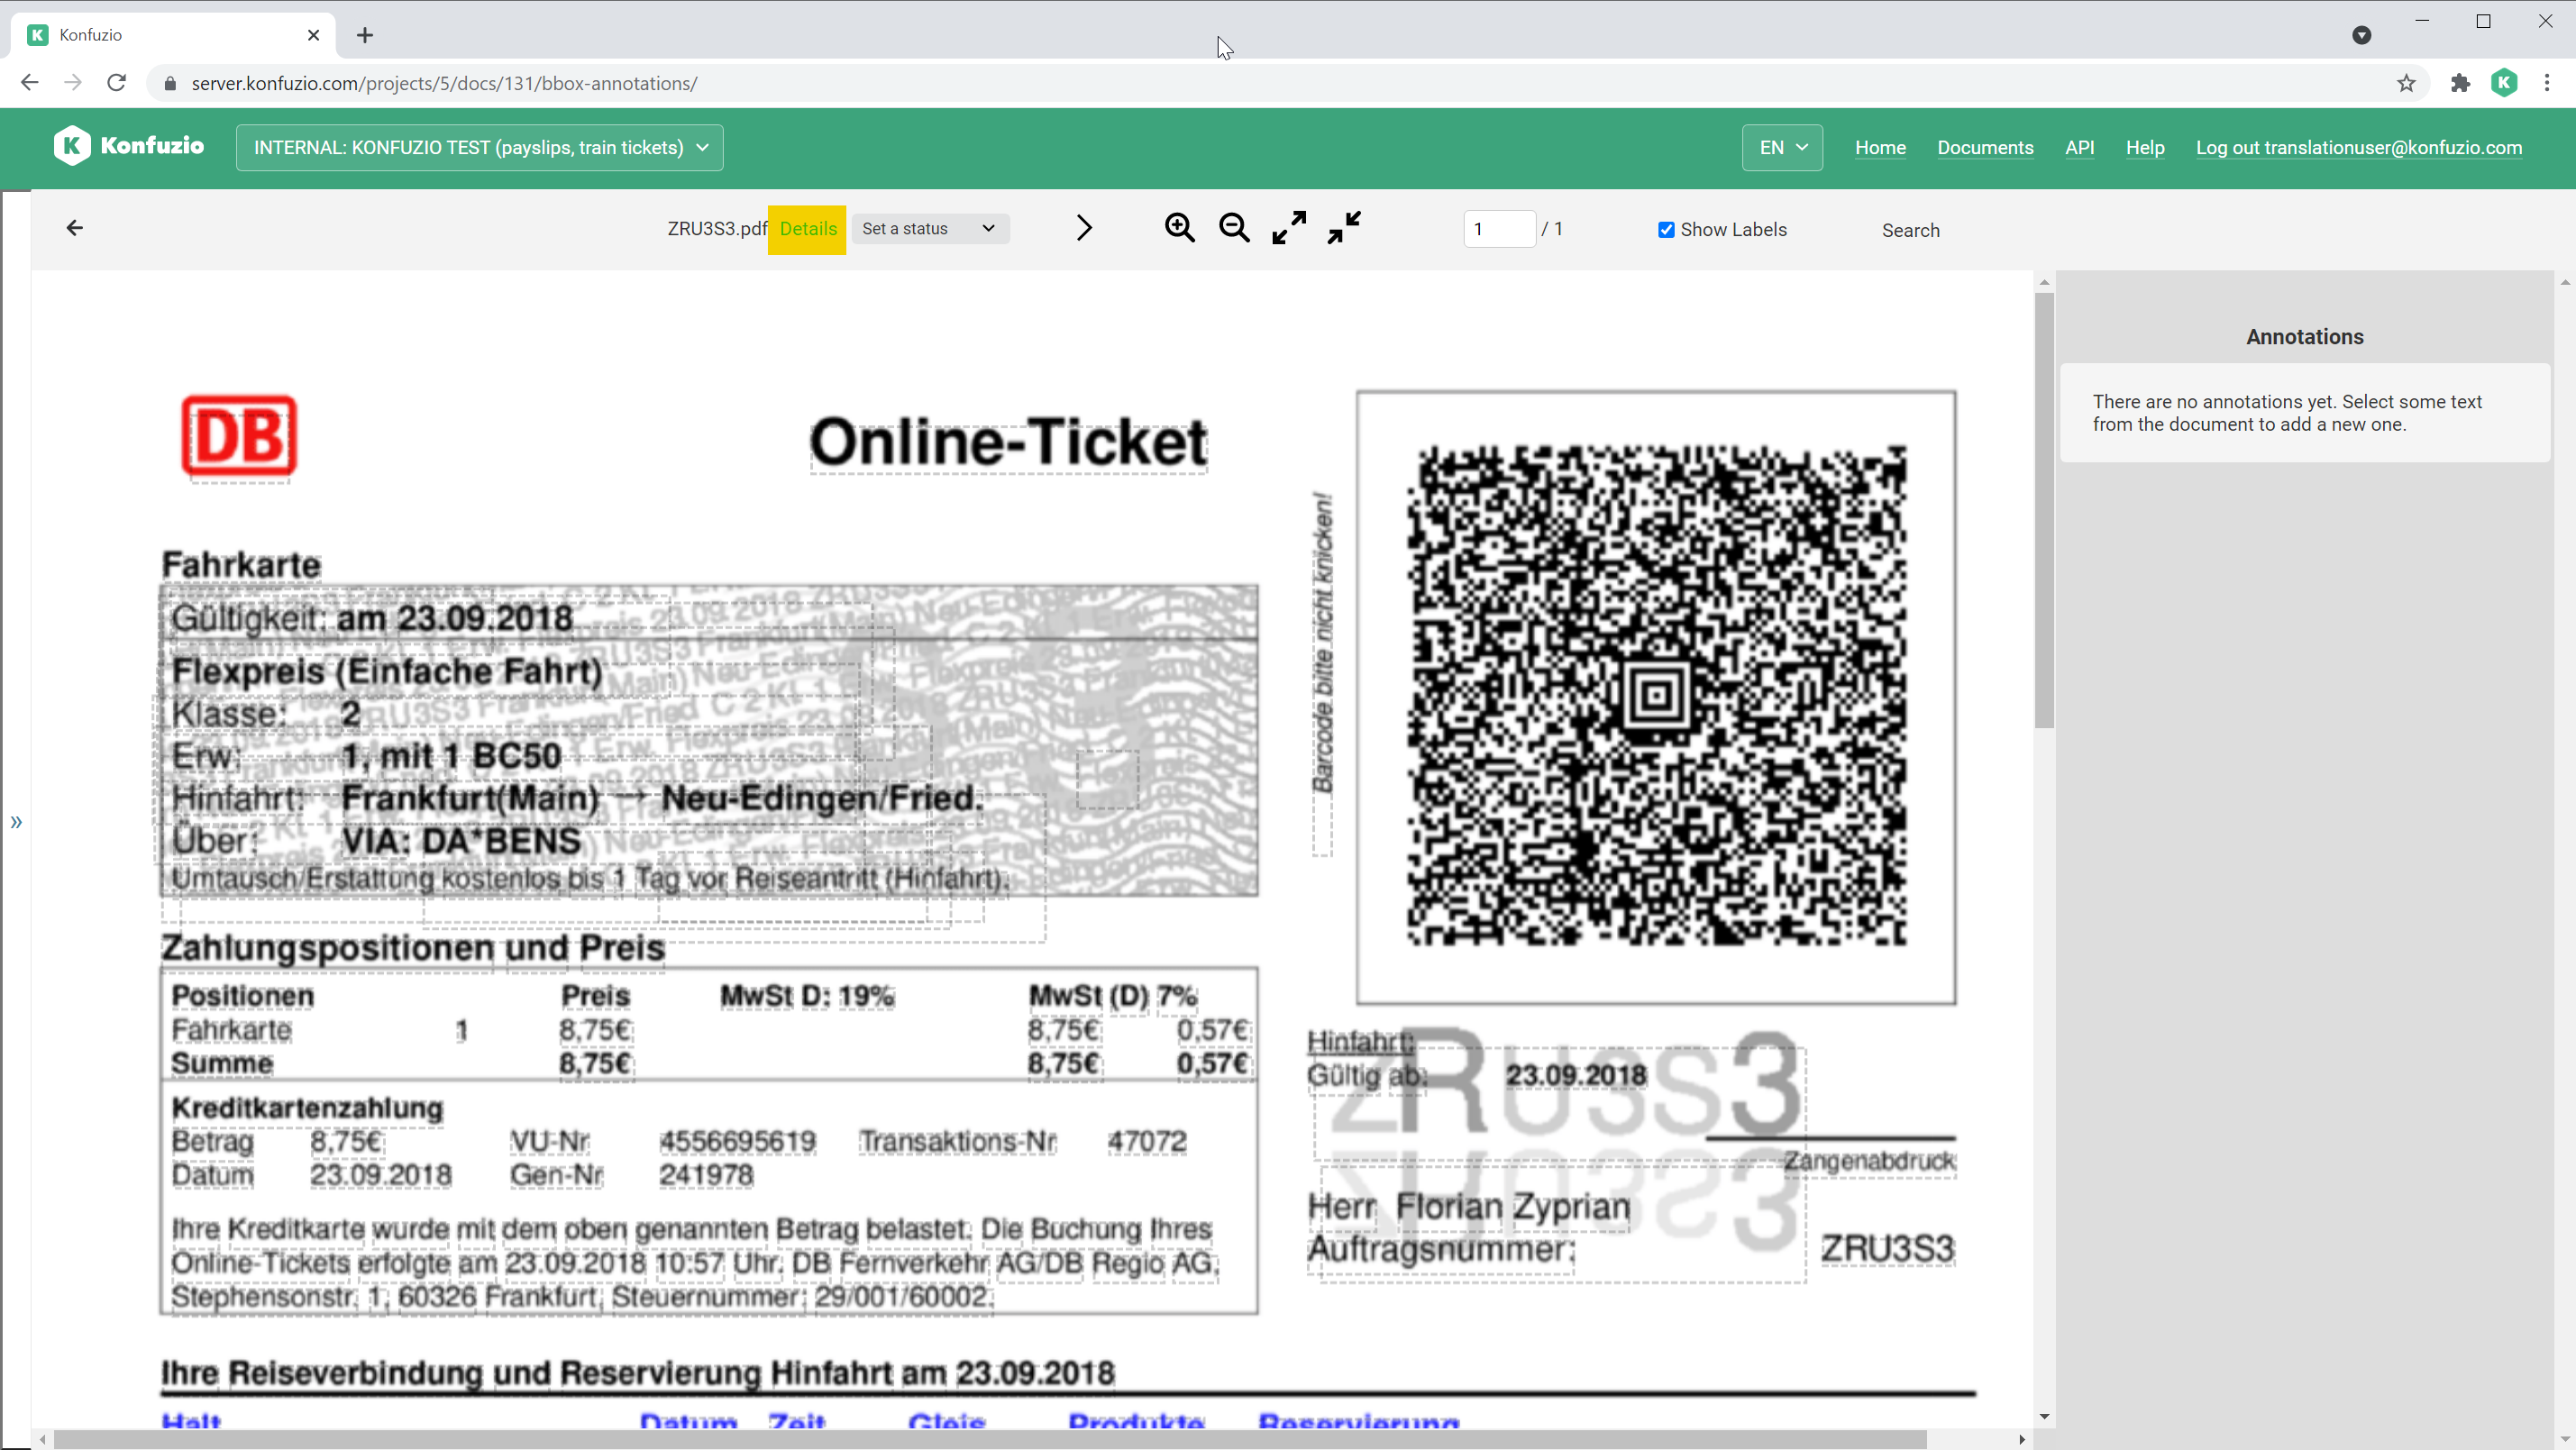This screenshot has width=2576, height=1450.
Task: Open the API menu link
Action: tap(2080, 147)
